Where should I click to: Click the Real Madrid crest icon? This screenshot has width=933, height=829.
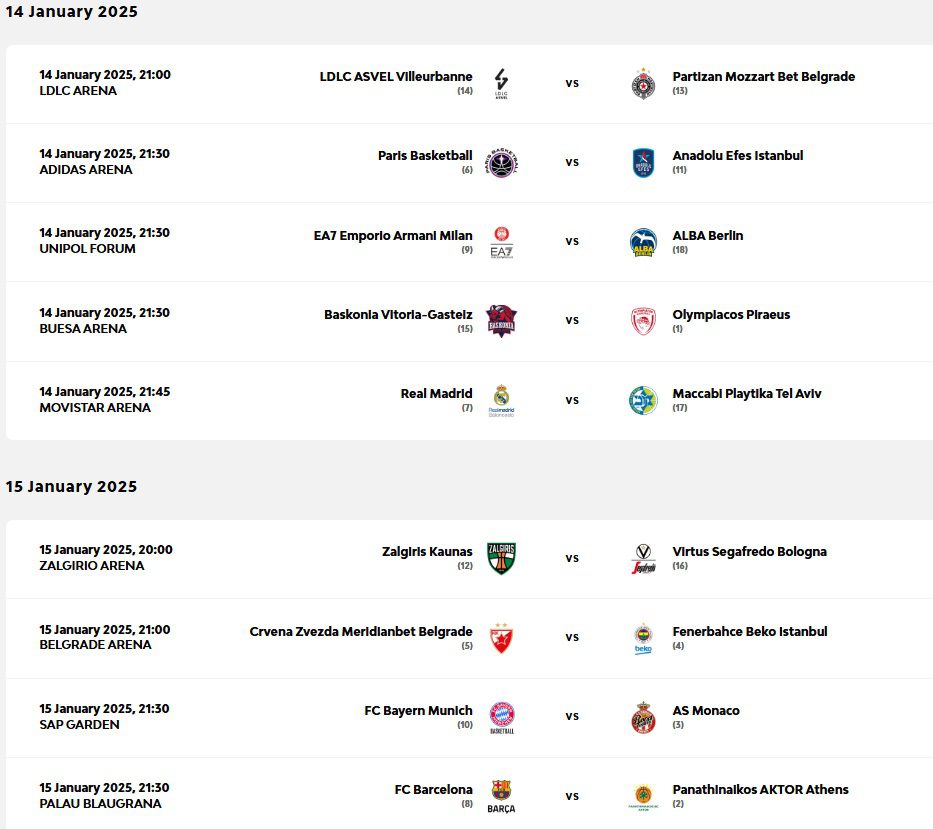[501, 400]
